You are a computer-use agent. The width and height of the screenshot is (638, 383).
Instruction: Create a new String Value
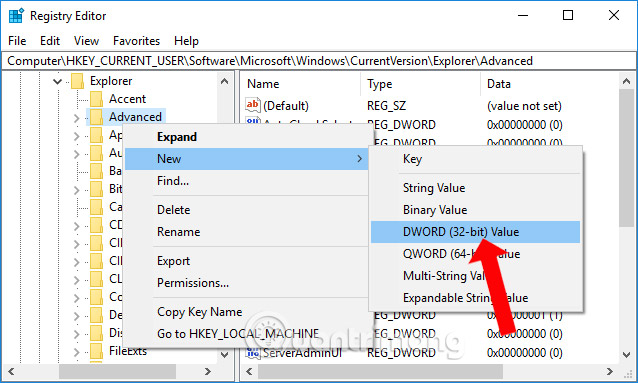(475, 188)
